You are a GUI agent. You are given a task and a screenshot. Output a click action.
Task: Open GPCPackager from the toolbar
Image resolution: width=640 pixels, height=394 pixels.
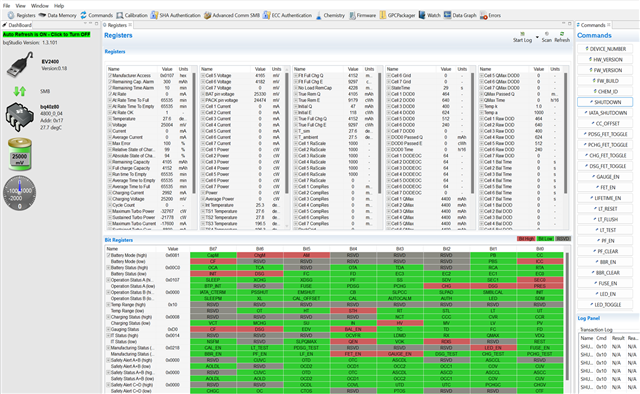click(x=397, y=16)
